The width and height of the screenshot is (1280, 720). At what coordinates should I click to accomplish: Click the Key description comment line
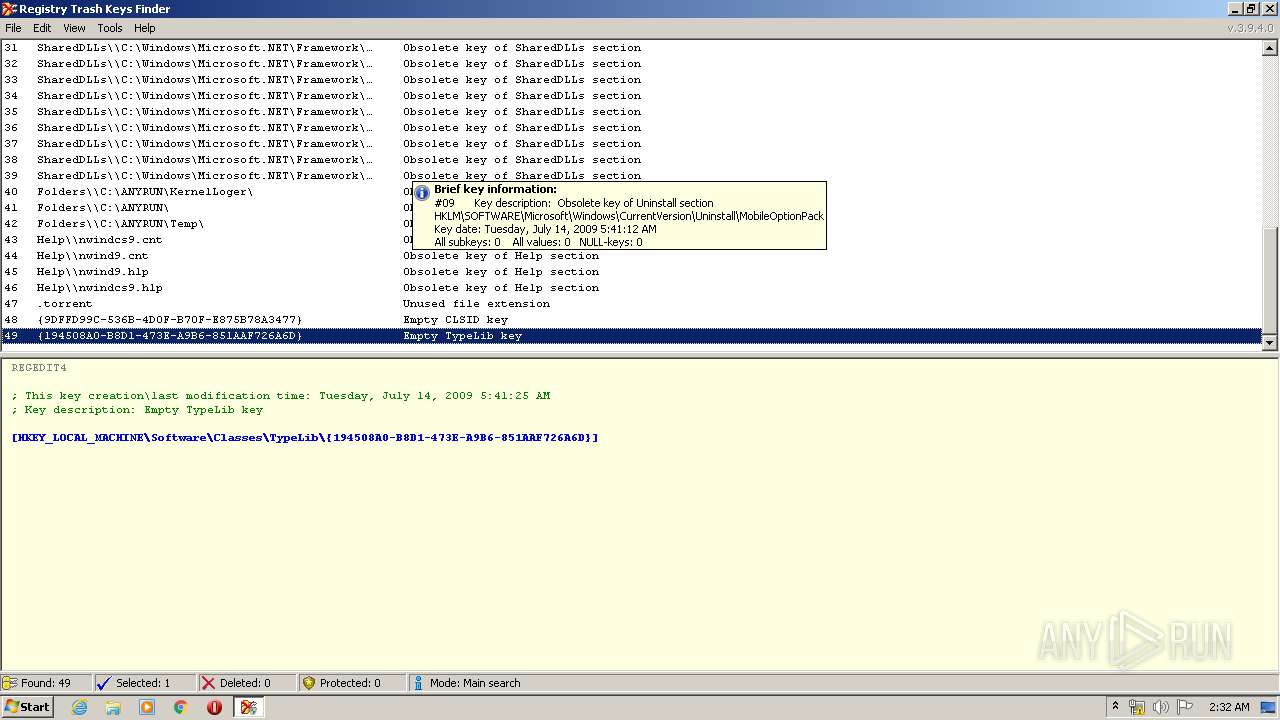point(137,410)
